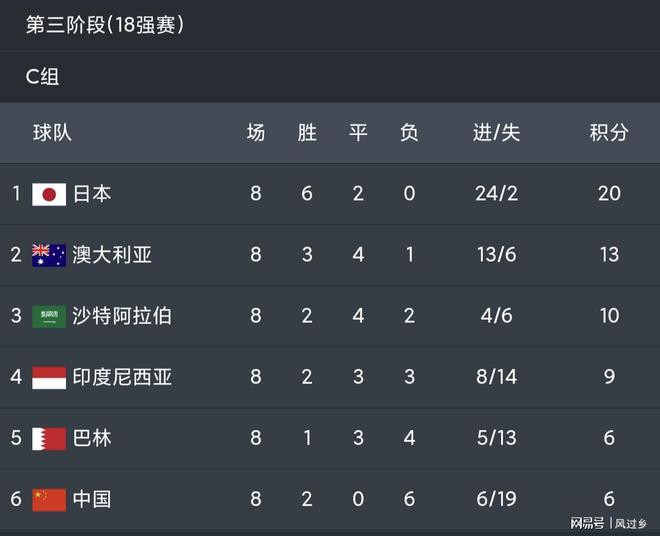The height and width of the screenshot is (536, 660).
Task: Click the Australia flag icon
Action: point(49,255)
